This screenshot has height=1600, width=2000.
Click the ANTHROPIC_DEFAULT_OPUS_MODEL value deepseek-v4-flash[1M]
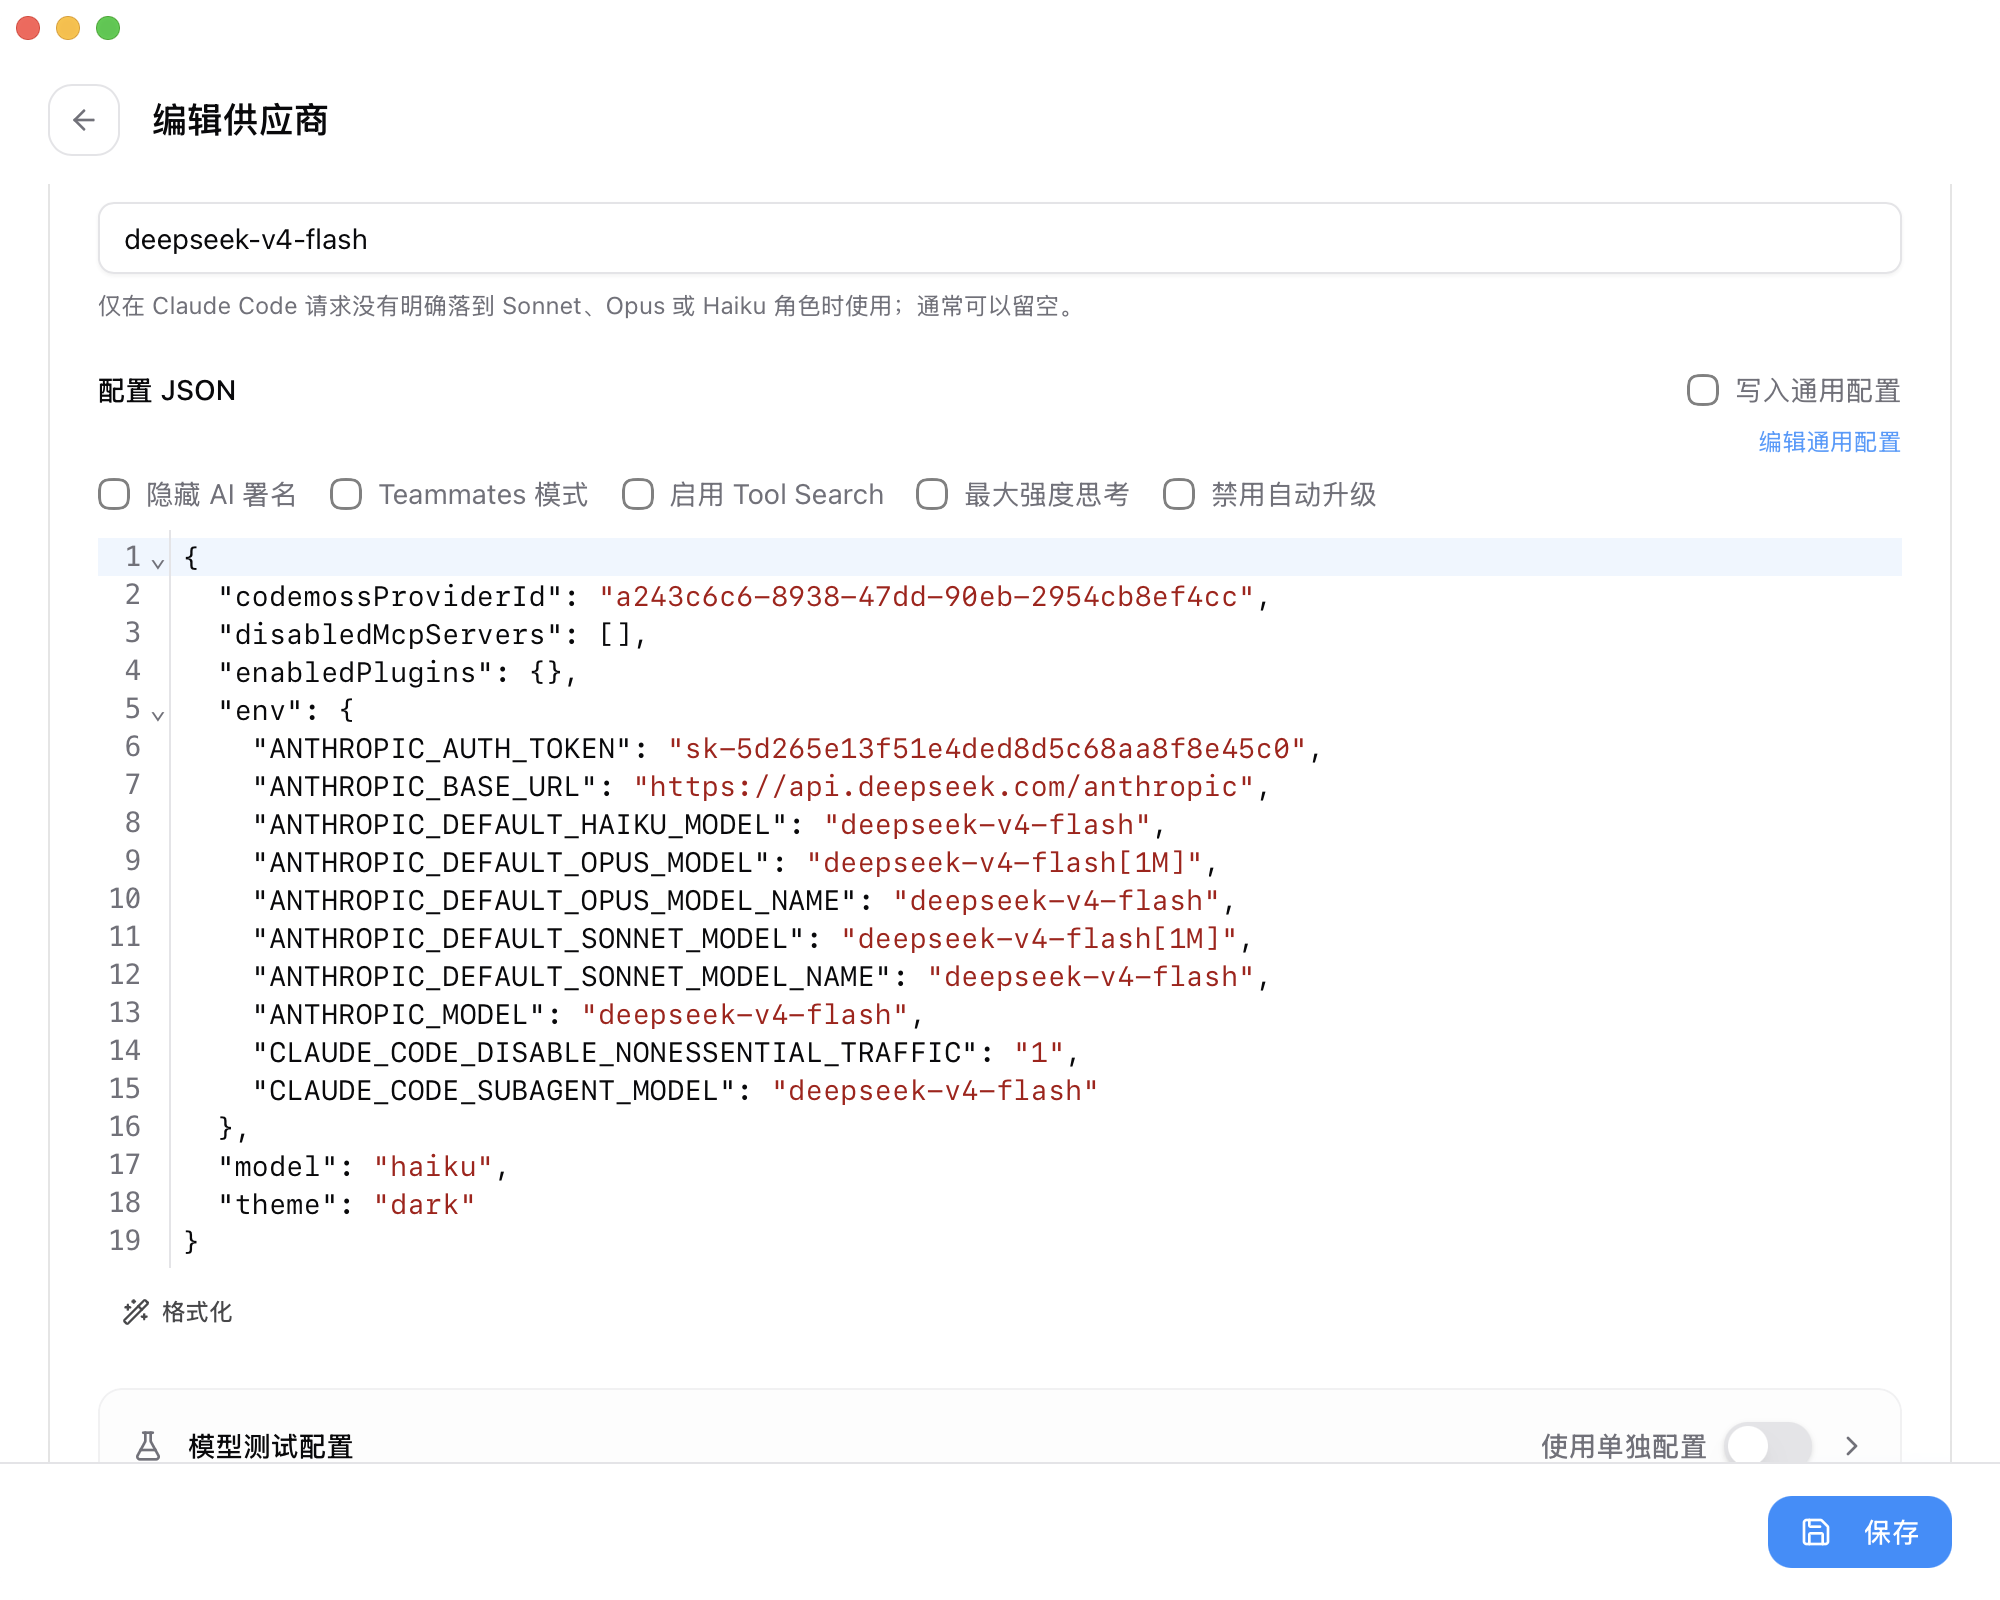1004,863
